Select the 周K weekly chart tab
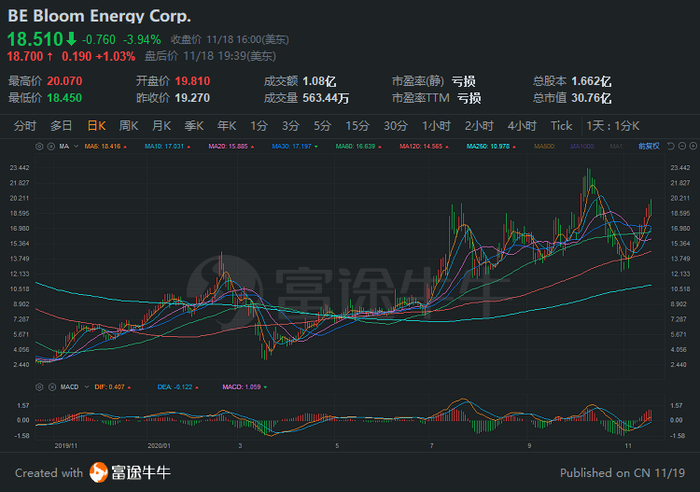The image size is (700, 492). click(x=129, y=126)
